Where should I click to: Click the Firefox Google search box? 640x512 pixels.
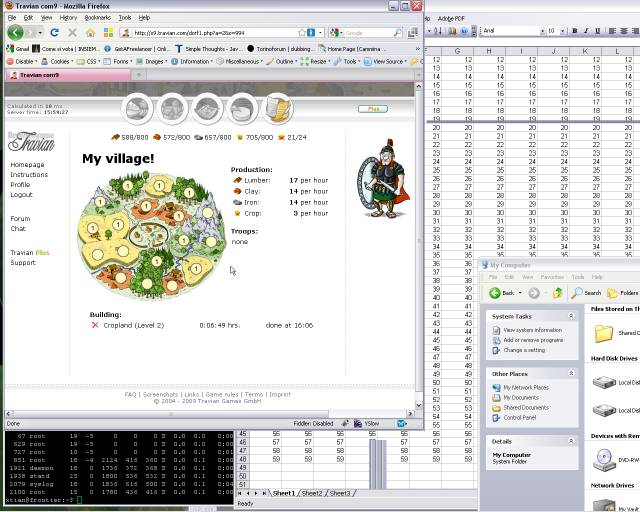click(367, 33)
